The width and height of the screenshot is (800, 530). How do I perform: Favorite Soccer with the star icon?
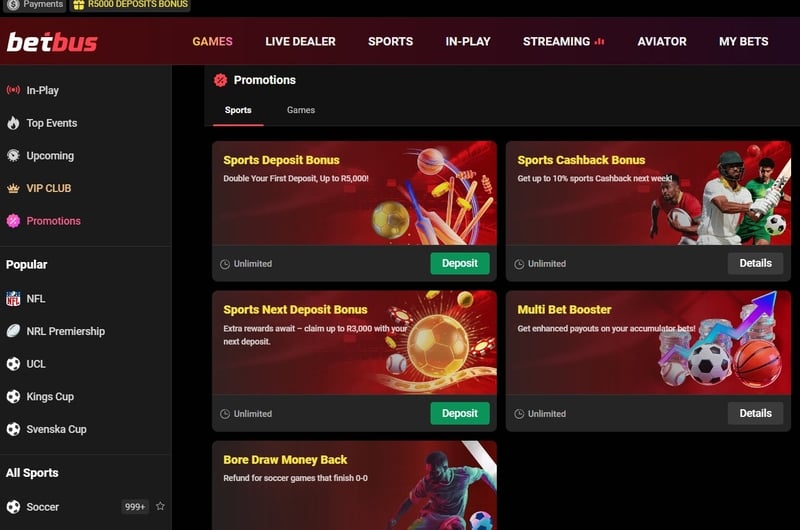coord(160,506)
